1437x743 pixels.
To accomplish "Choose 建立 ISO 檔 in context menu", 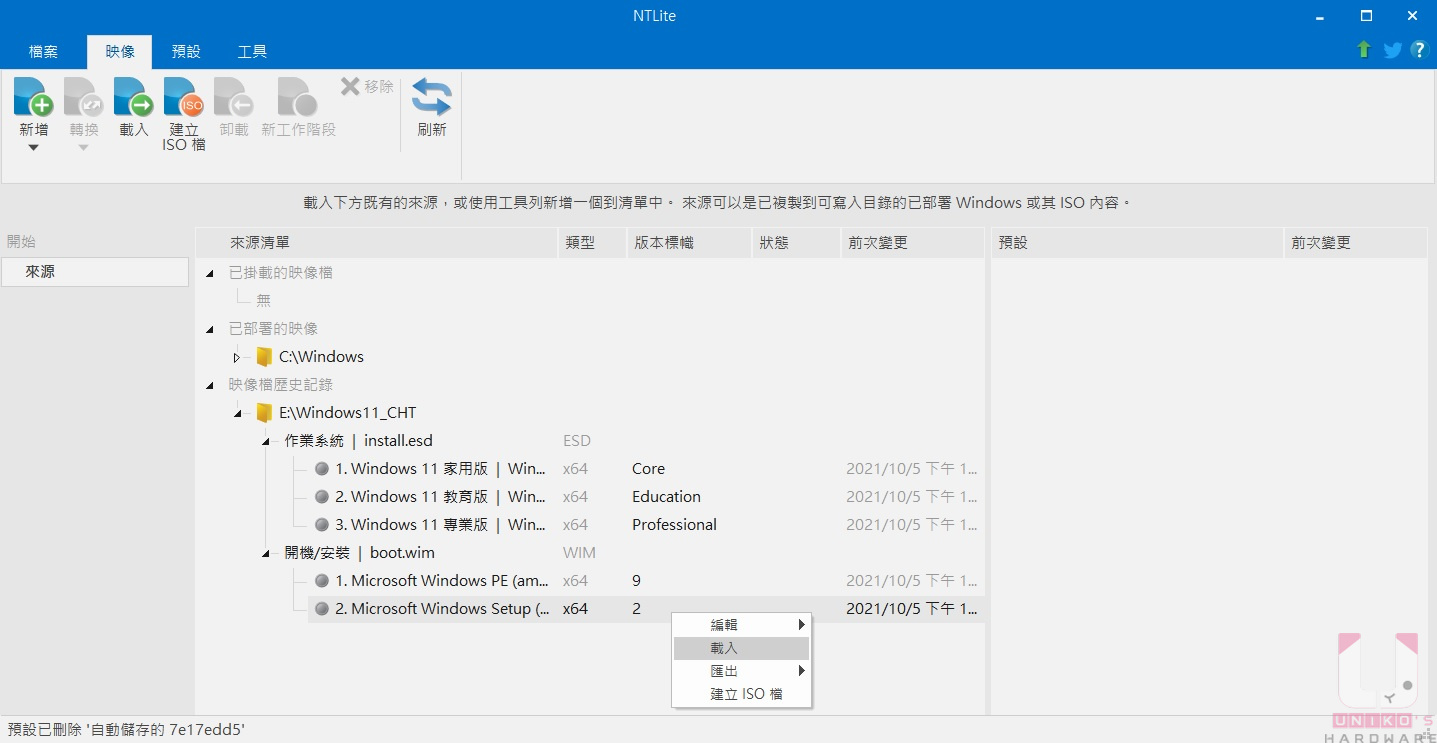I will coord(741,694).
